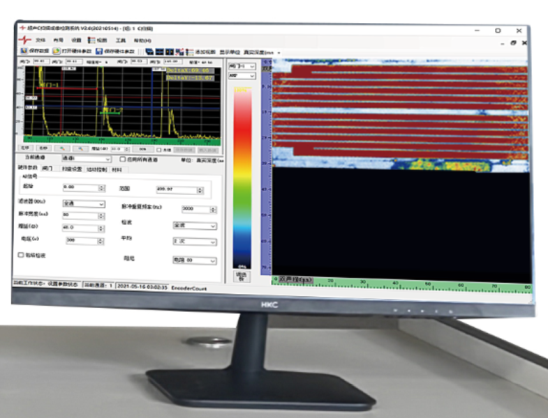
Task: Click the DeltaX readout in the A-scan graph
Action: coord(189,71)
